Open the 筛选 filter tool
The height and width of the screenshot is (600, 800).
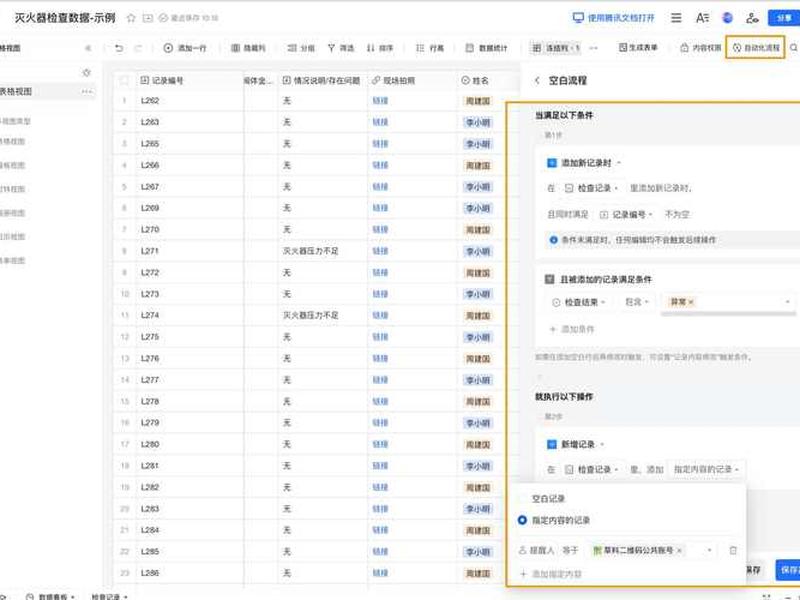pyautogui.click(x=341, y=48)
